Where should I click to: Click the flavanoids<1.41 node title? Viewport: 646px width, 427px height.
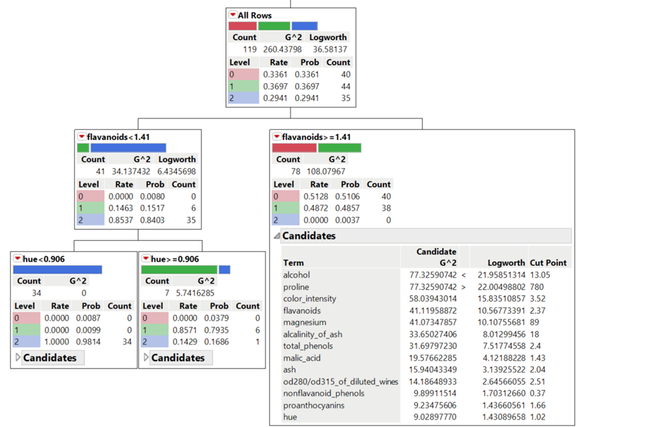click(118, 137)
